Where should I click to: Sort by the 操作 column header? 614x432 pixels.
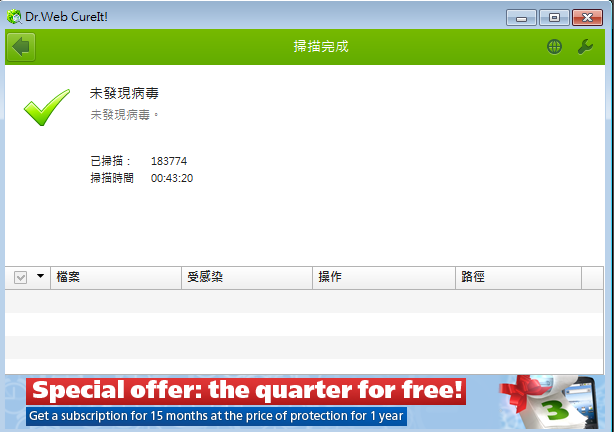click(384, 278)
